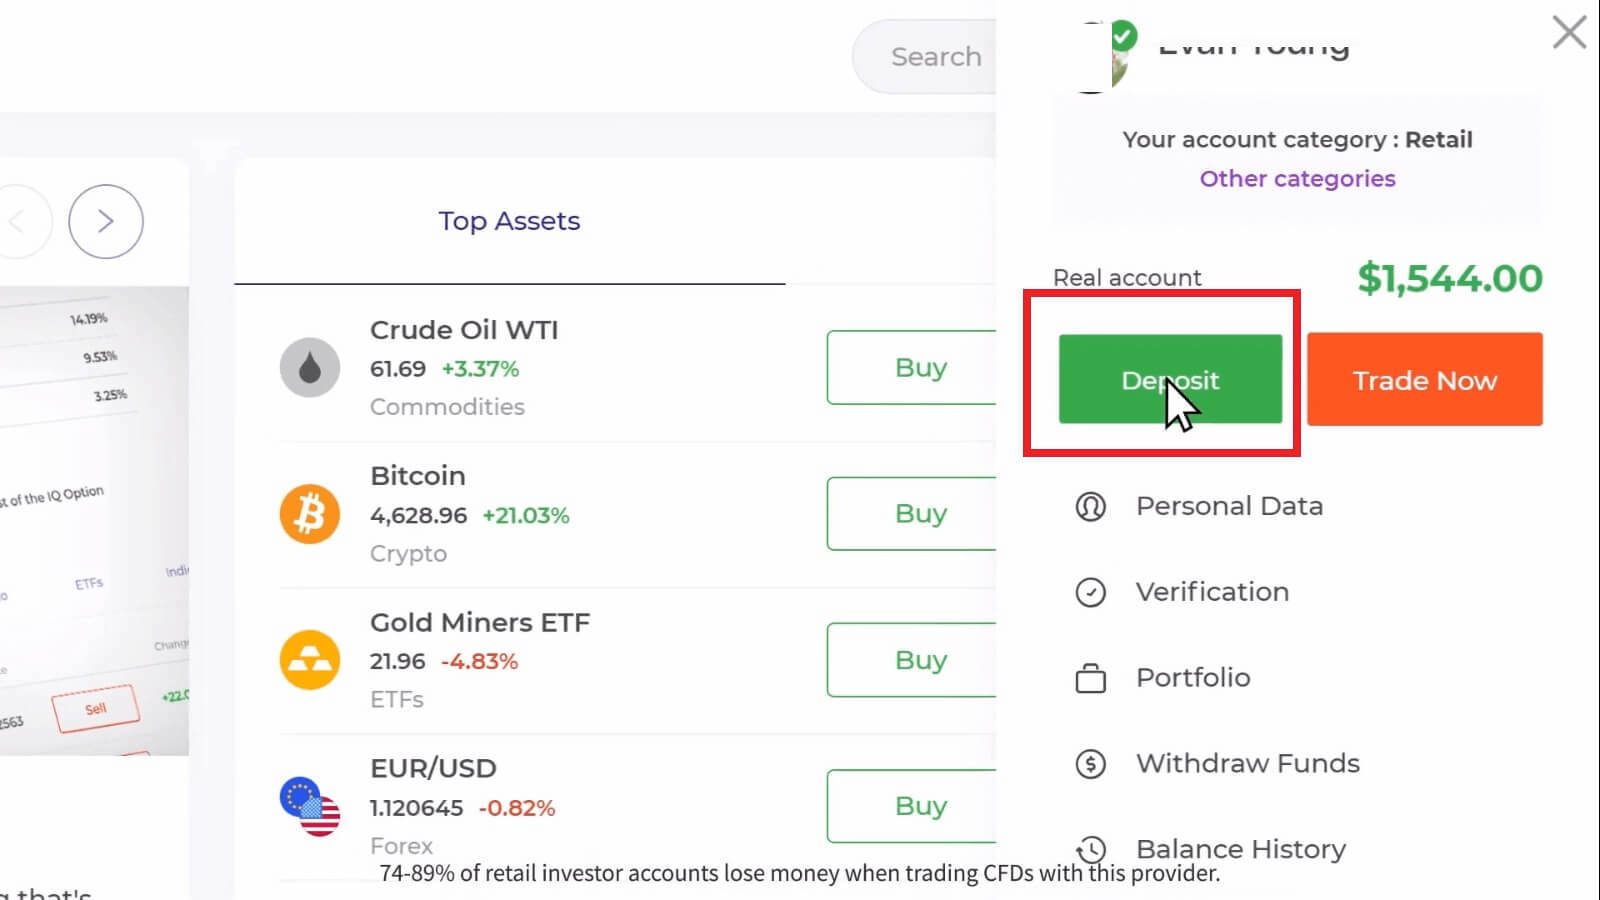The height and width of the screenshot is (900, 1600).
Task: Switch to the Top Assets tab
Action: tap(509, 221)
